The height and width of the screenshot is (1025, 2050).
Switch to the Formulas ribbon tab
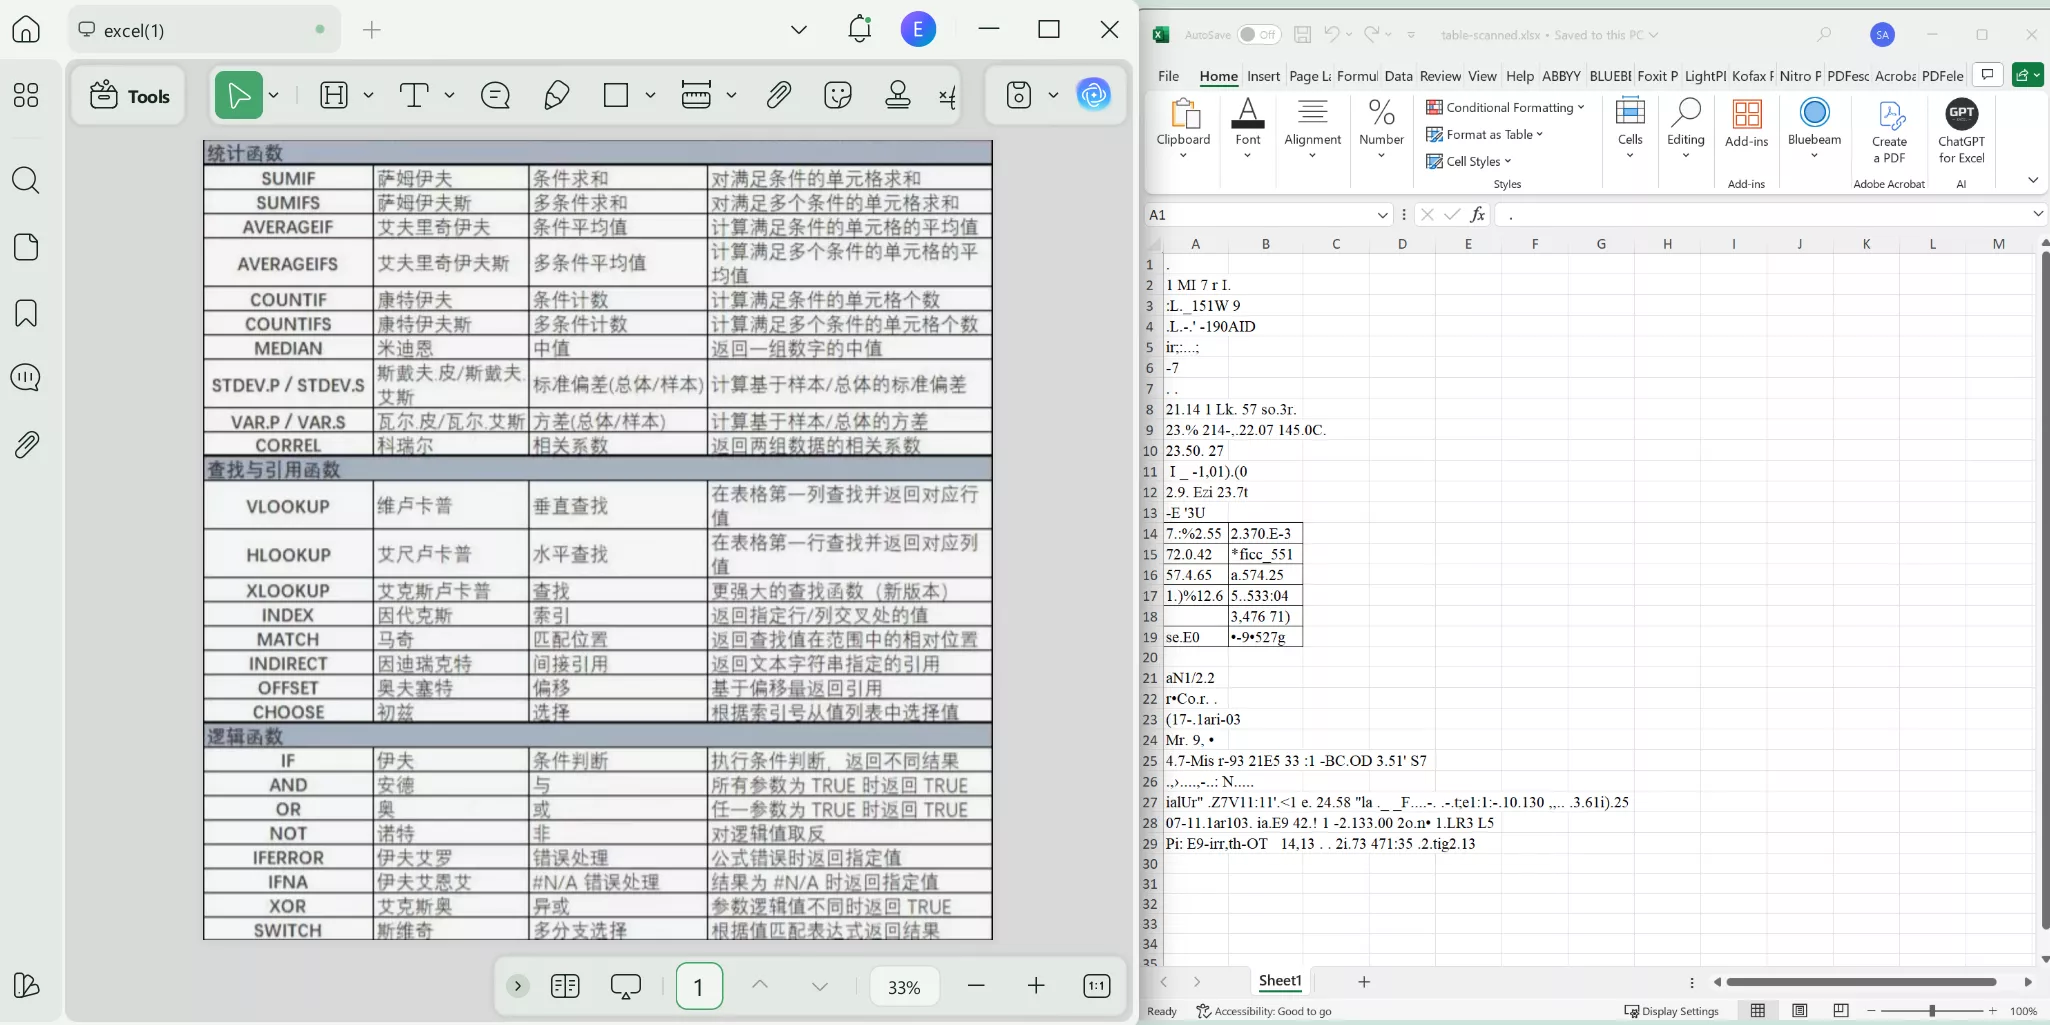click(x=1358, y=76)
